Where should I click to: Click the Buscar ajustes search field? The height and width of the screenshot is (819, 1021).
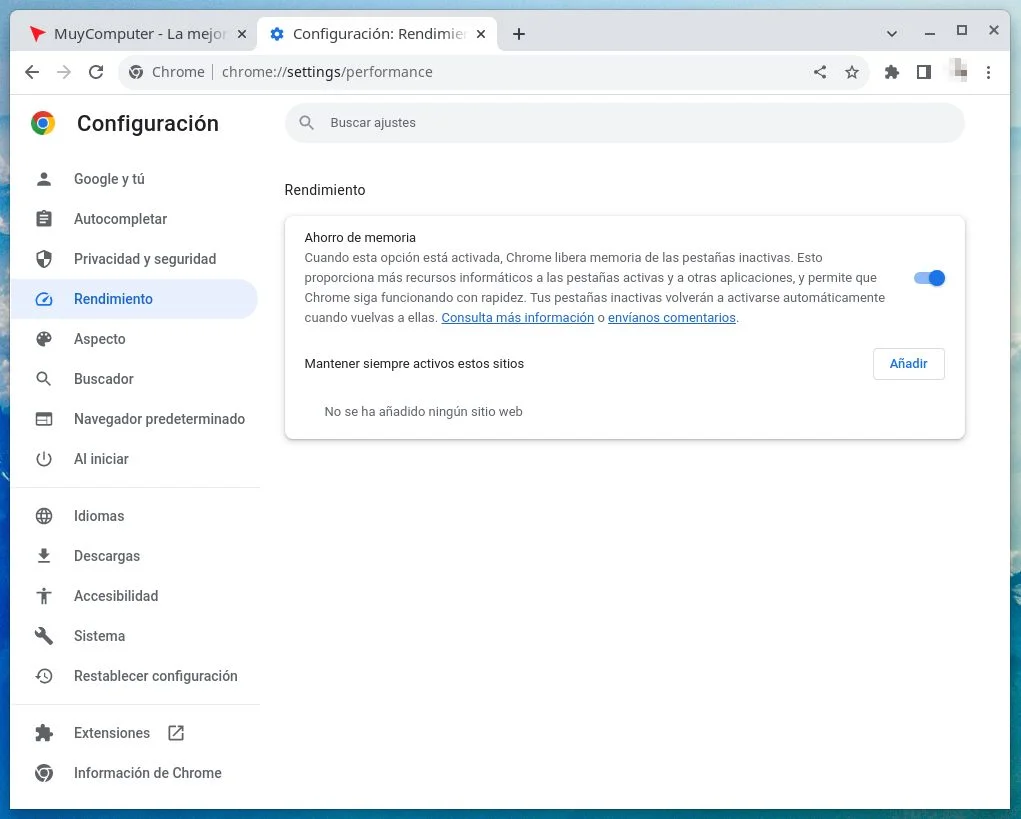coord(624,122)
